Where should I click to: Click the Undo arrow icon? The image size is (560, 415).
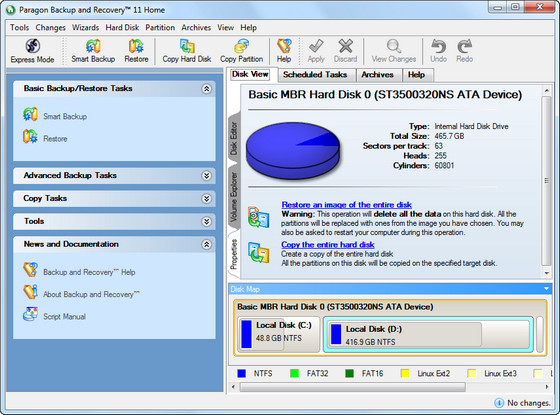click(438, 45)
